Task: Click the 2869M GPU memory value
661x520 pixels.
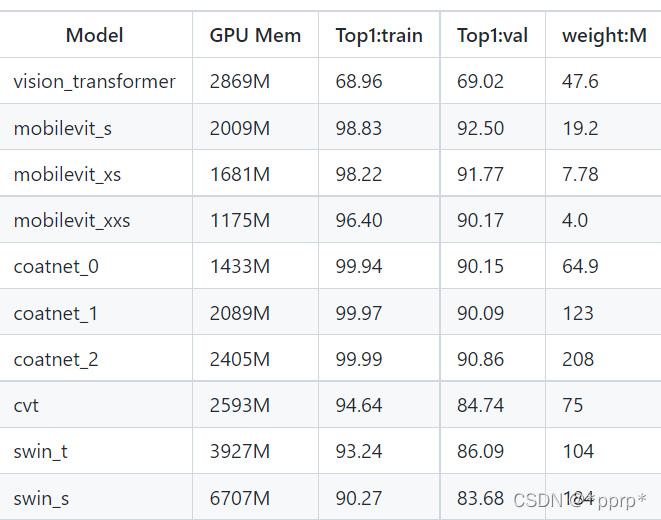Action: click(239, 81)
